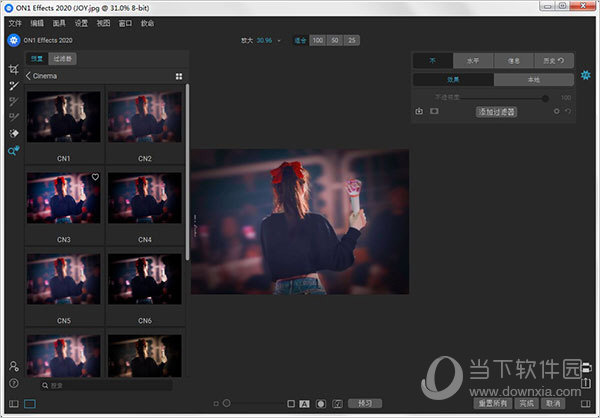Screen dimensions: 600x418
Task: Open the 文件 menu
Action: tap(15, 23)
